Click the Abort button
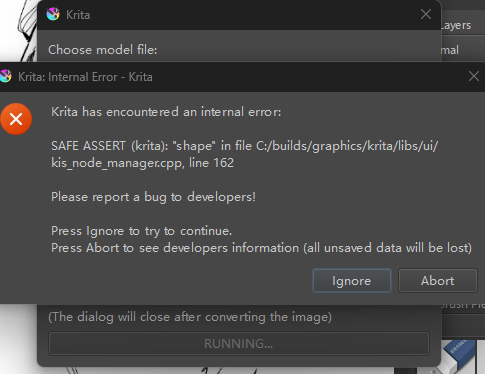The image size is (485, 374). (x=437, y=281)
